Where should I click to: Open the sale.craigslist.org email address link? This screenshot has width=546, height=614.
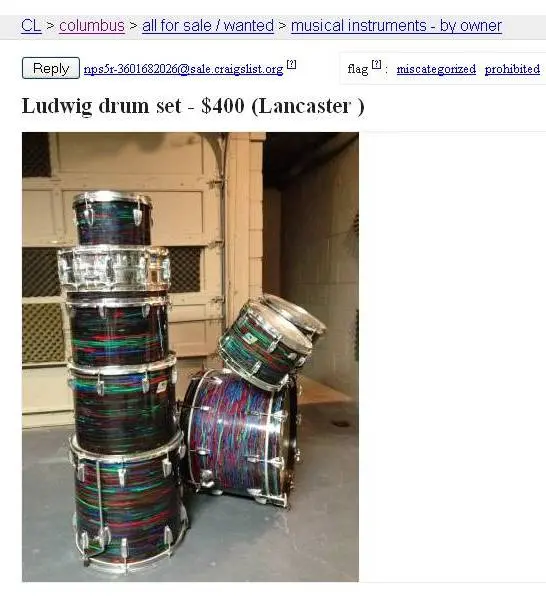[x=183, y=69]
